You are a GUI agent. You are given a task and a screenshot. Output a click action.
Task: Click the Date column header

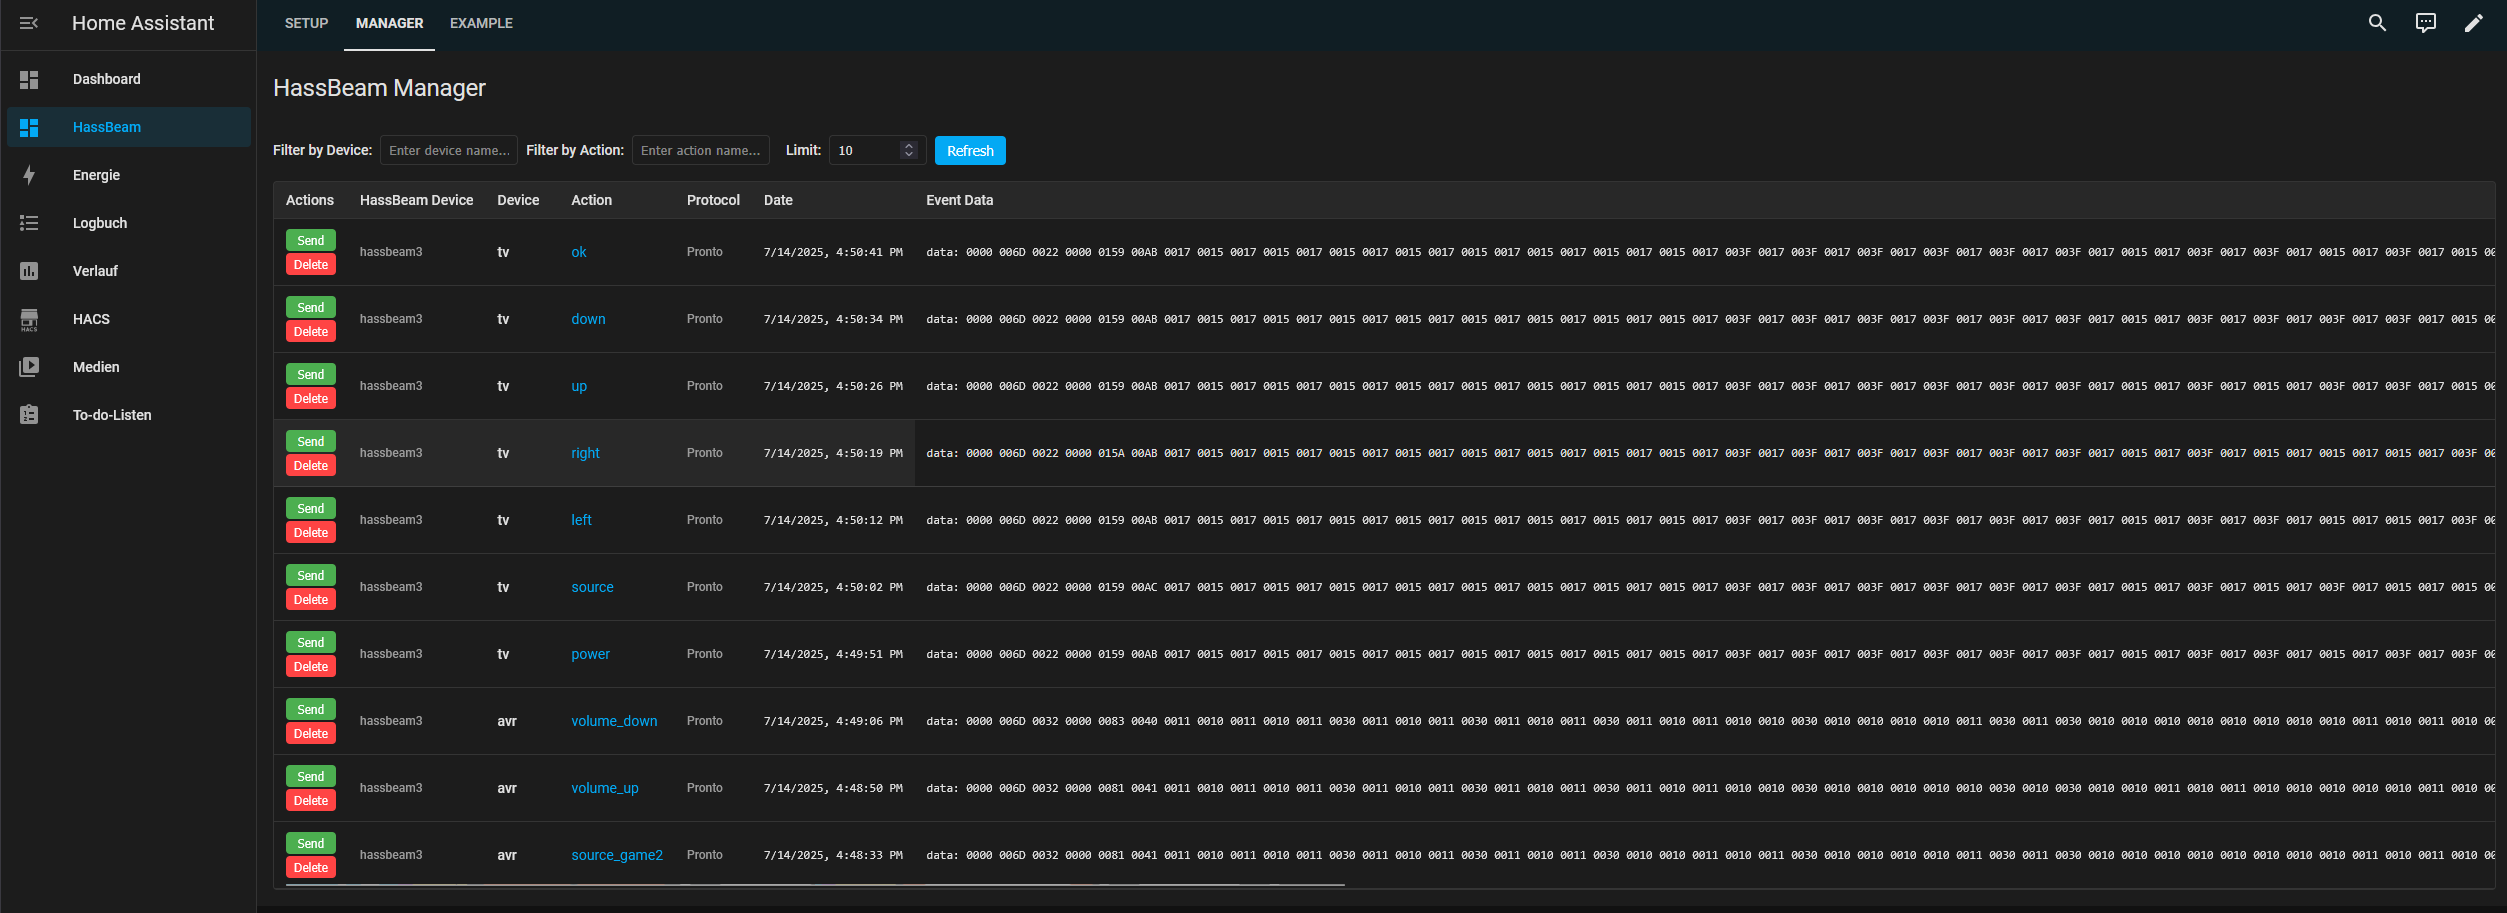coord(778,200)
